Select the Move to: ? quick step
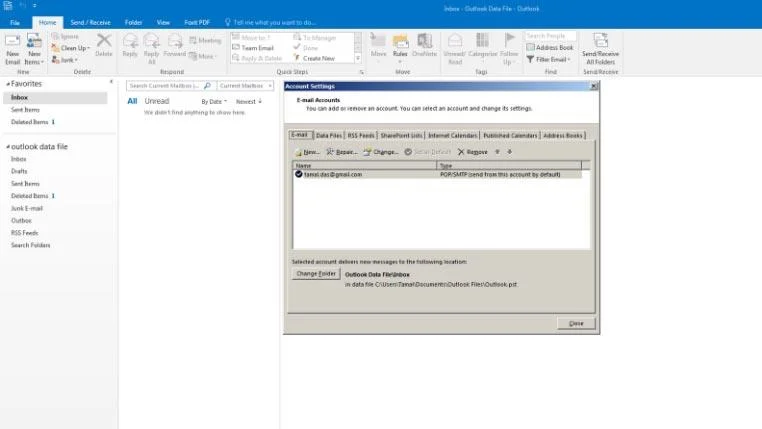Screen dimensions: 762x429 [x=252, y=37]
